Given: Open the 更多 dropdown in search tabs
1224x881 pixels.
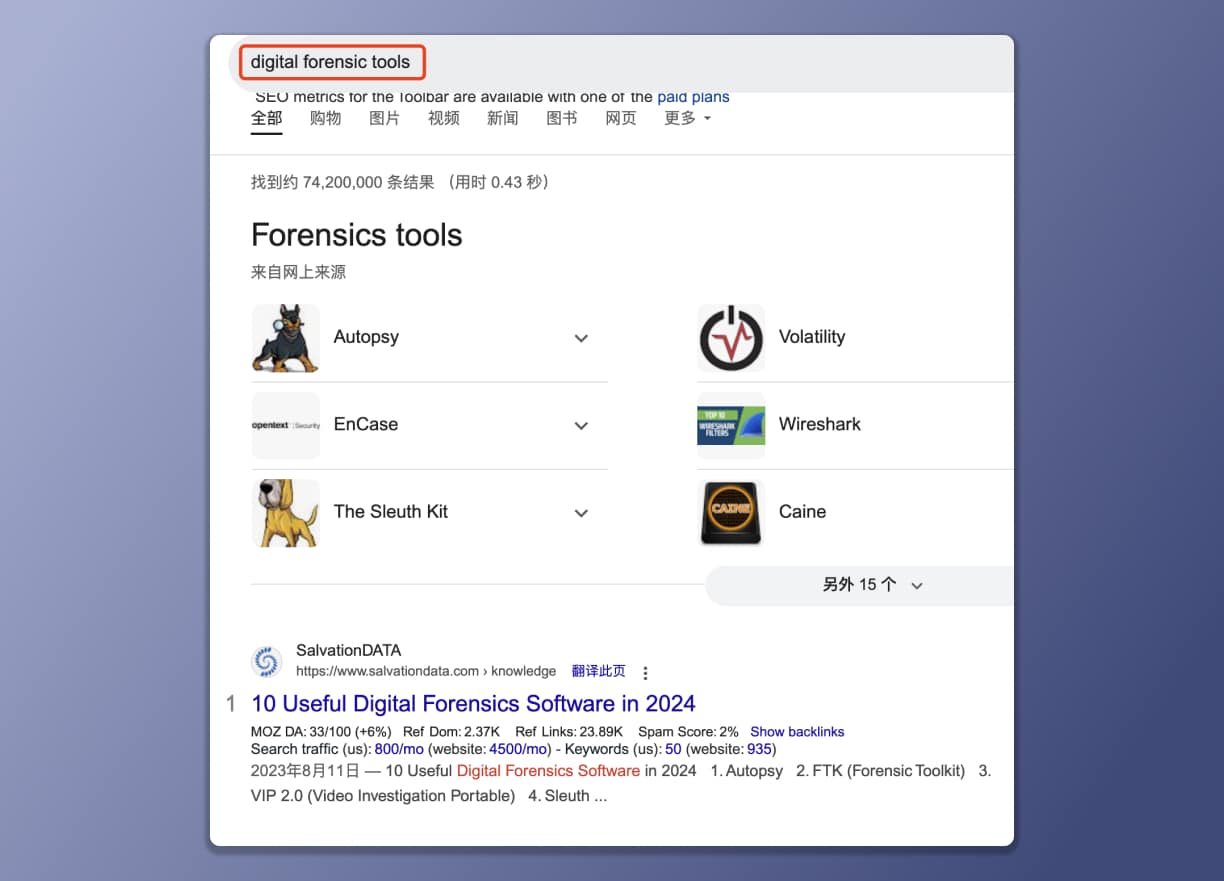Looking at the screenshot, I should click(688, 118).
